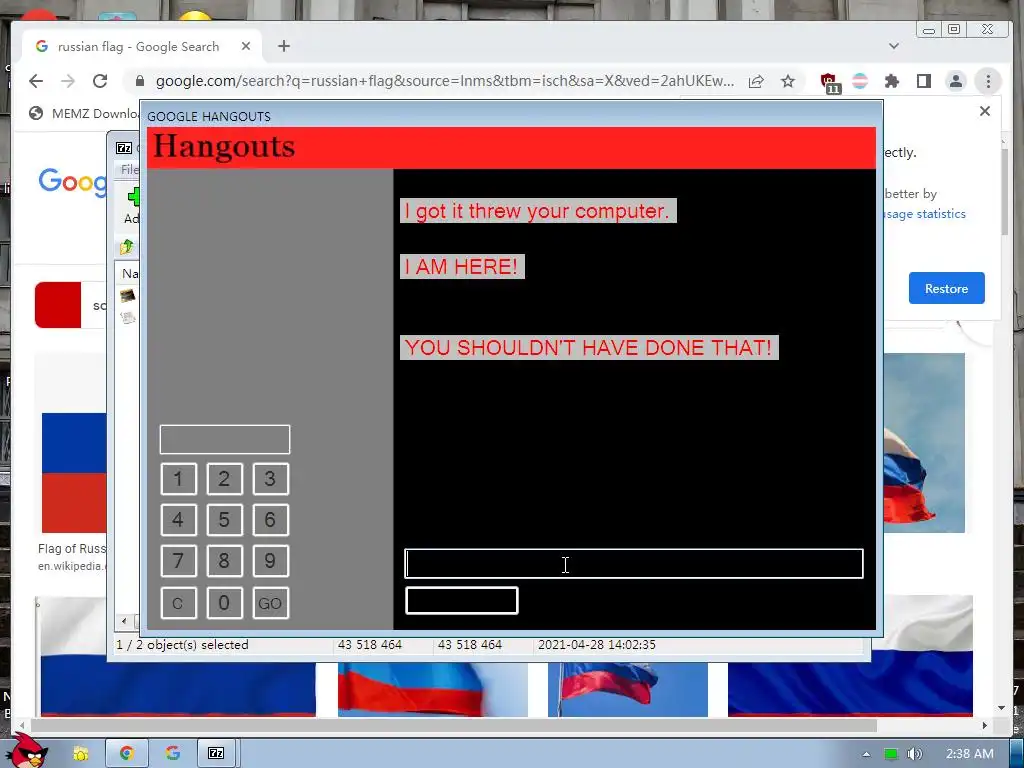
Task: Open the Chrome icon on taskbar
Action: click(127, 754)
